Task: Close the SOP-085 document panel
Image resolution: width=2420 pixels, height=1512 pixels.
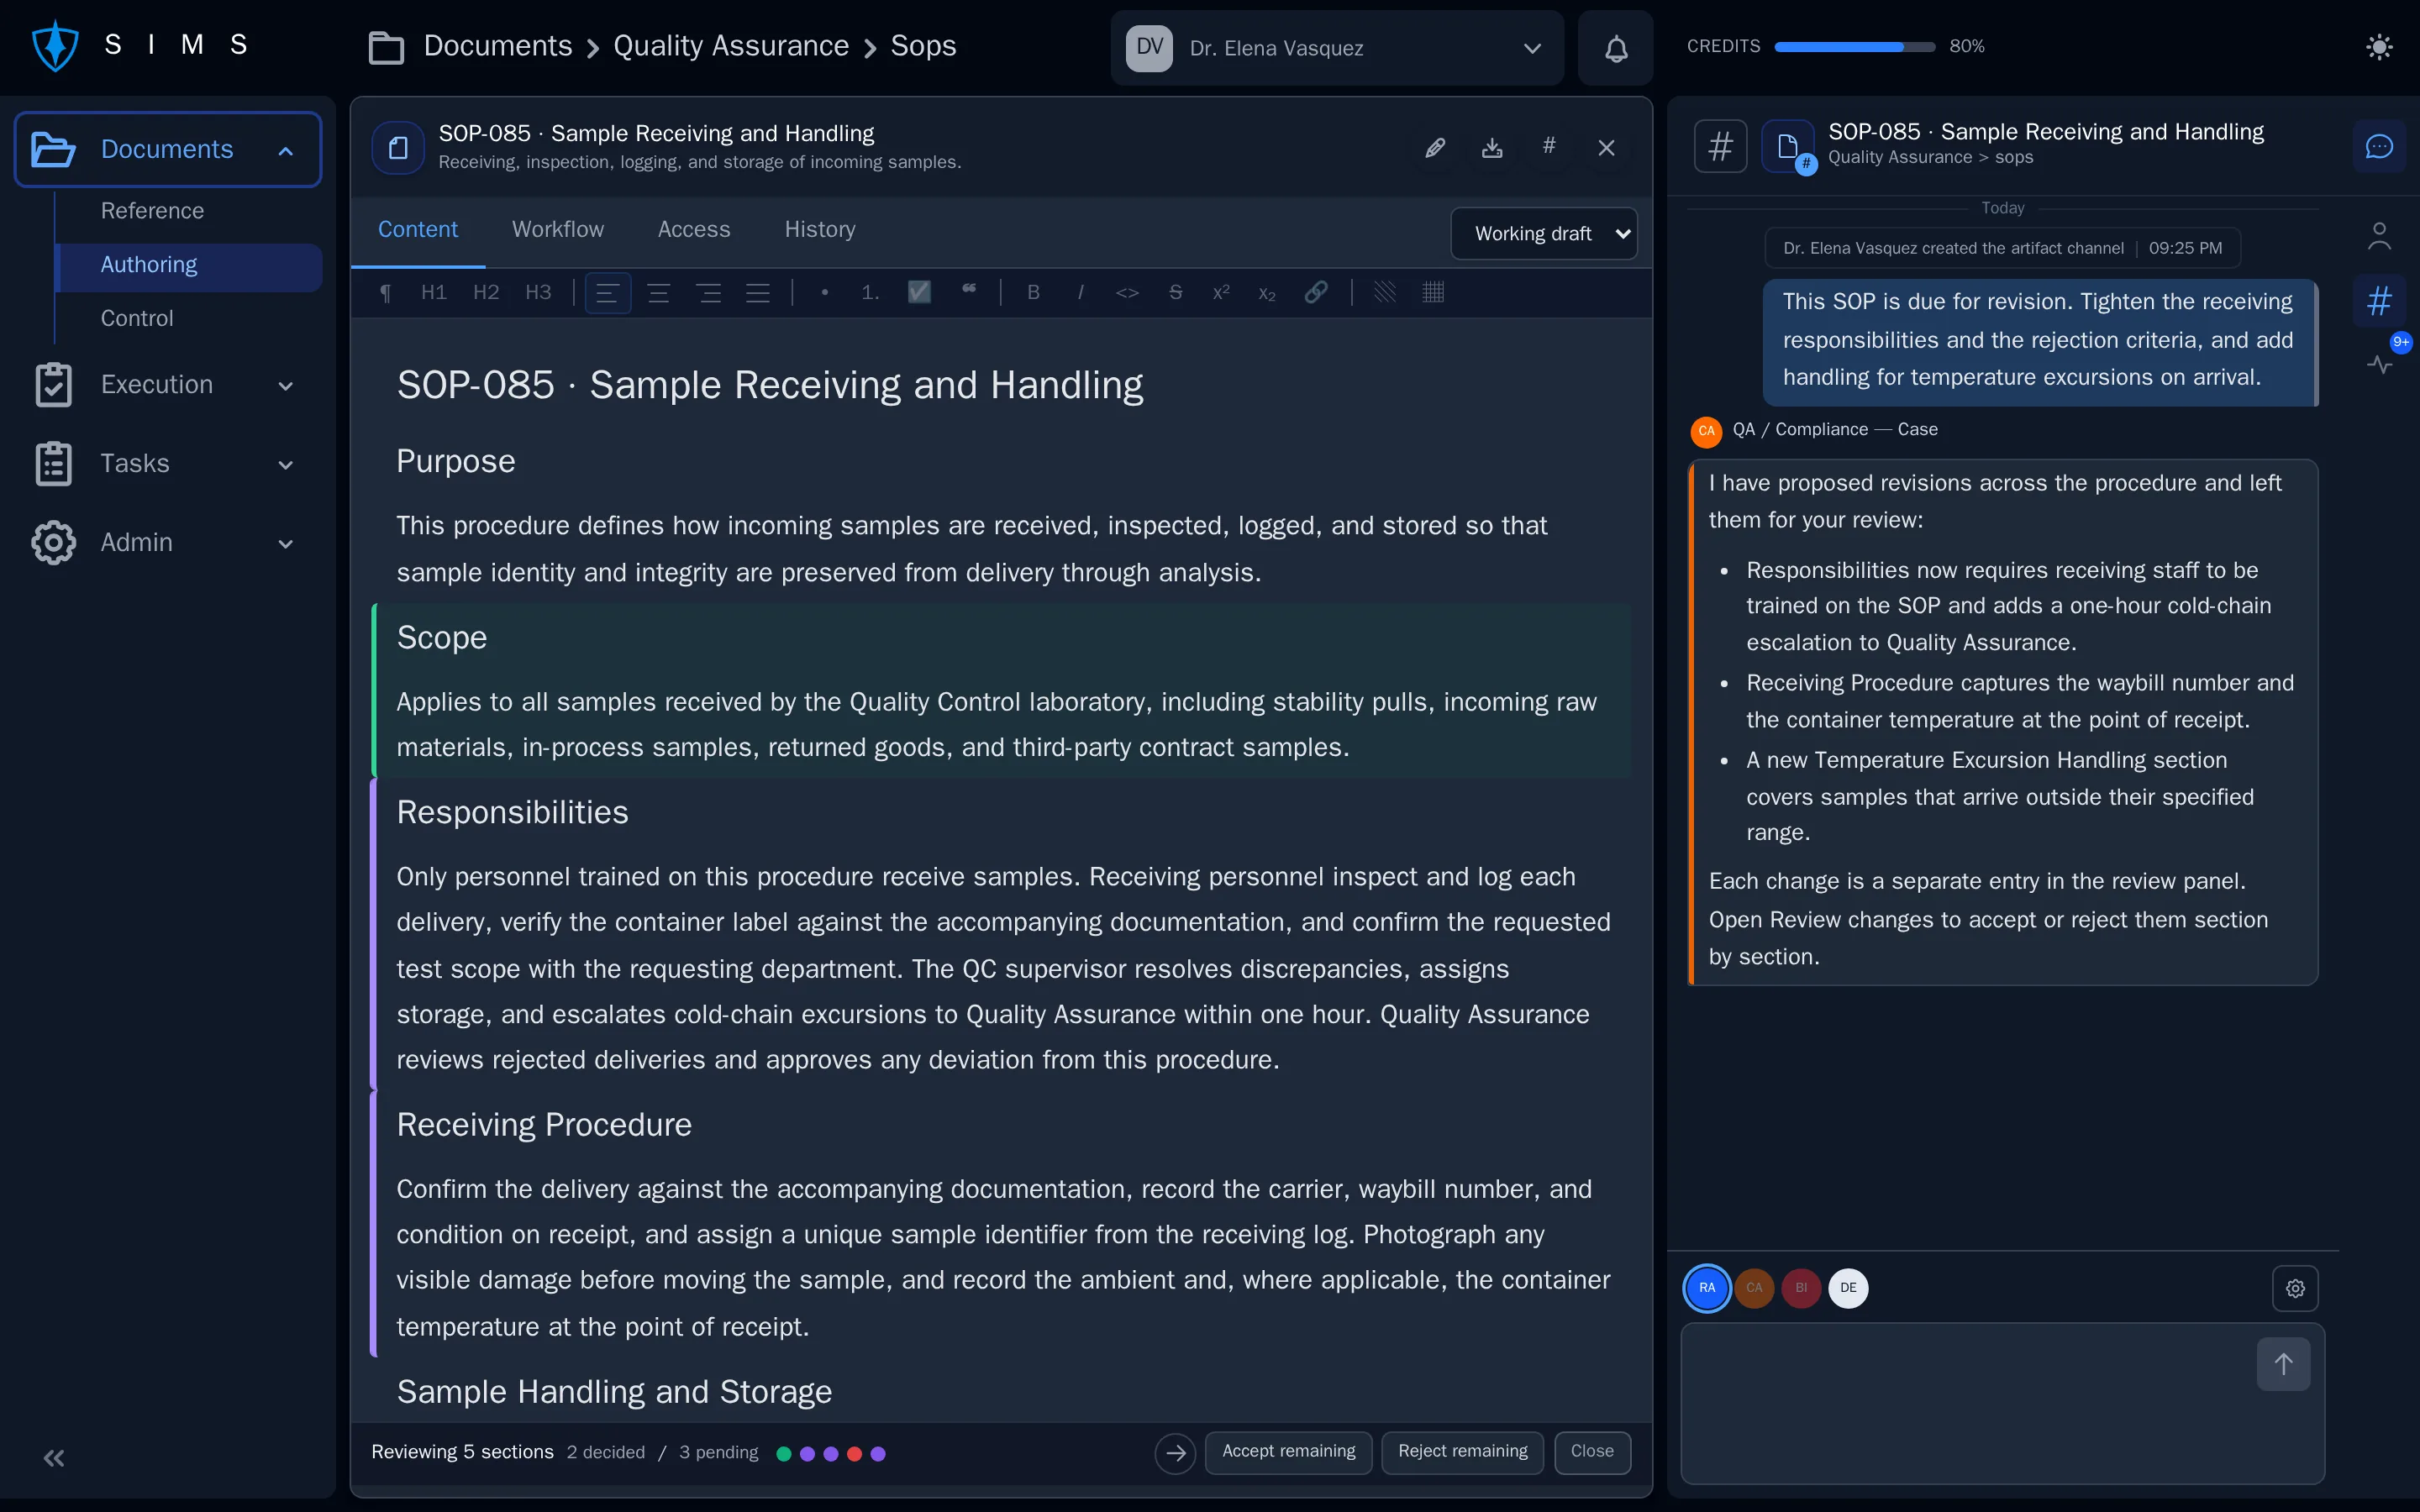Action: coord(1606,148)
